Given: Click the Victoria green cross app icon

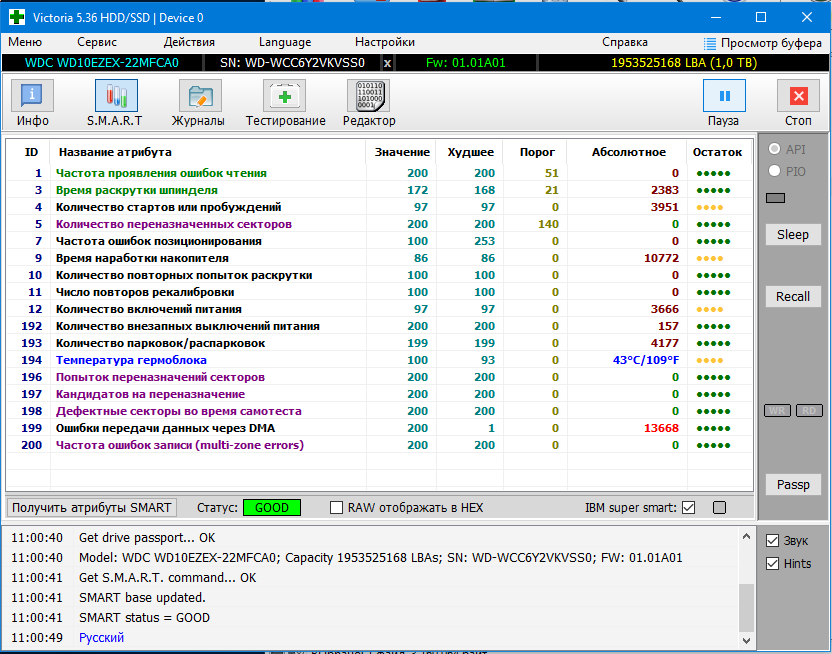Looking at the screenshot, I should click(16, 18).
